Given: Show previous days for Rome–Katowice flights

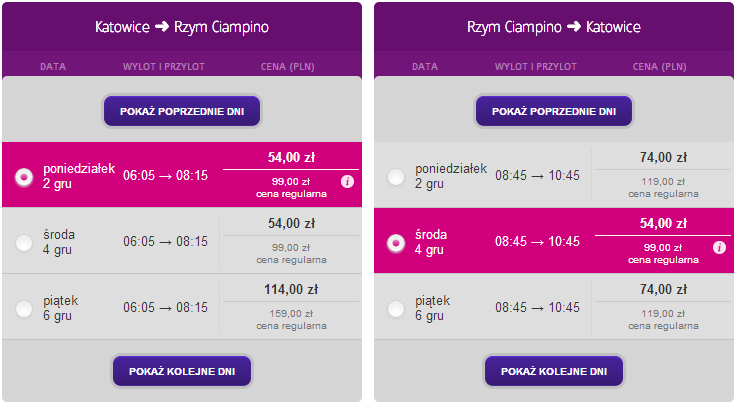Looking at the screenshot, I should 554,110.
